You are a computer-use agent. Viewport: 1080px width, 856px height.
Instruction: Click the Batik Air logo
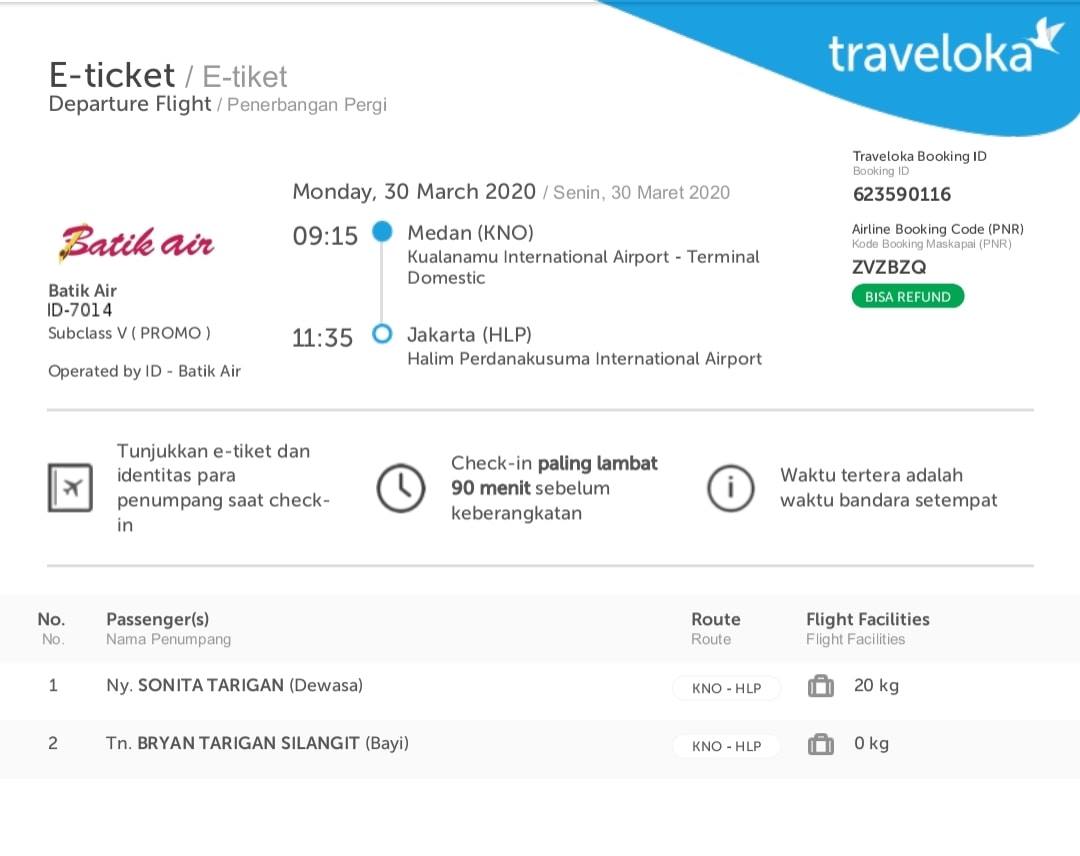tap(137, 243)
